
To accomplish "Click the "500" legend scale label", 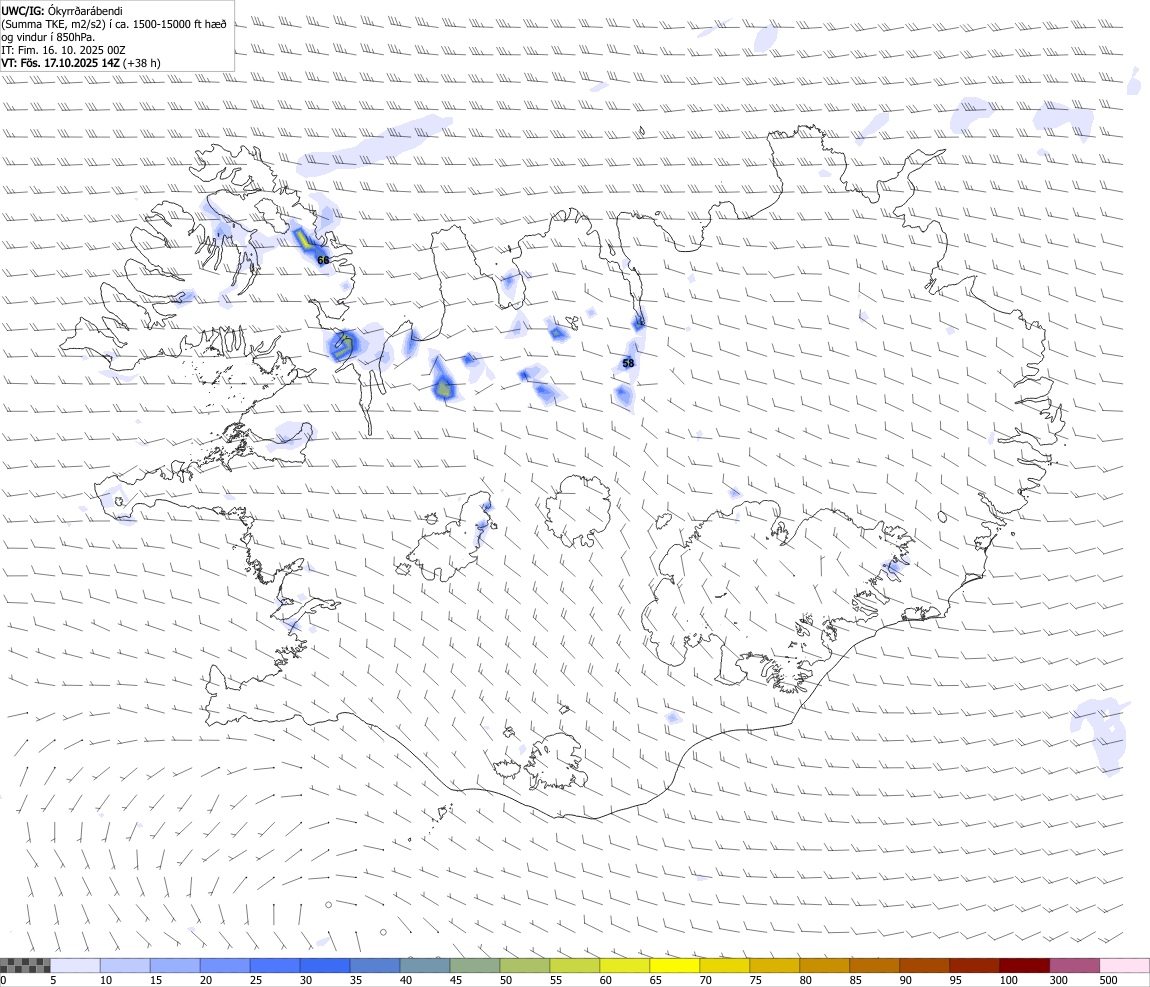I will coord(1108,980).
